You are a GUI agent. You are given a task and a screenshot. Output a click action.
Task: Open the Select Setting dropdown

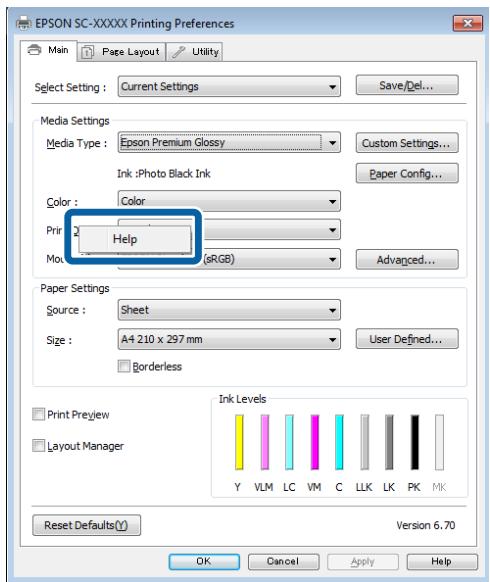click(229, 87)
